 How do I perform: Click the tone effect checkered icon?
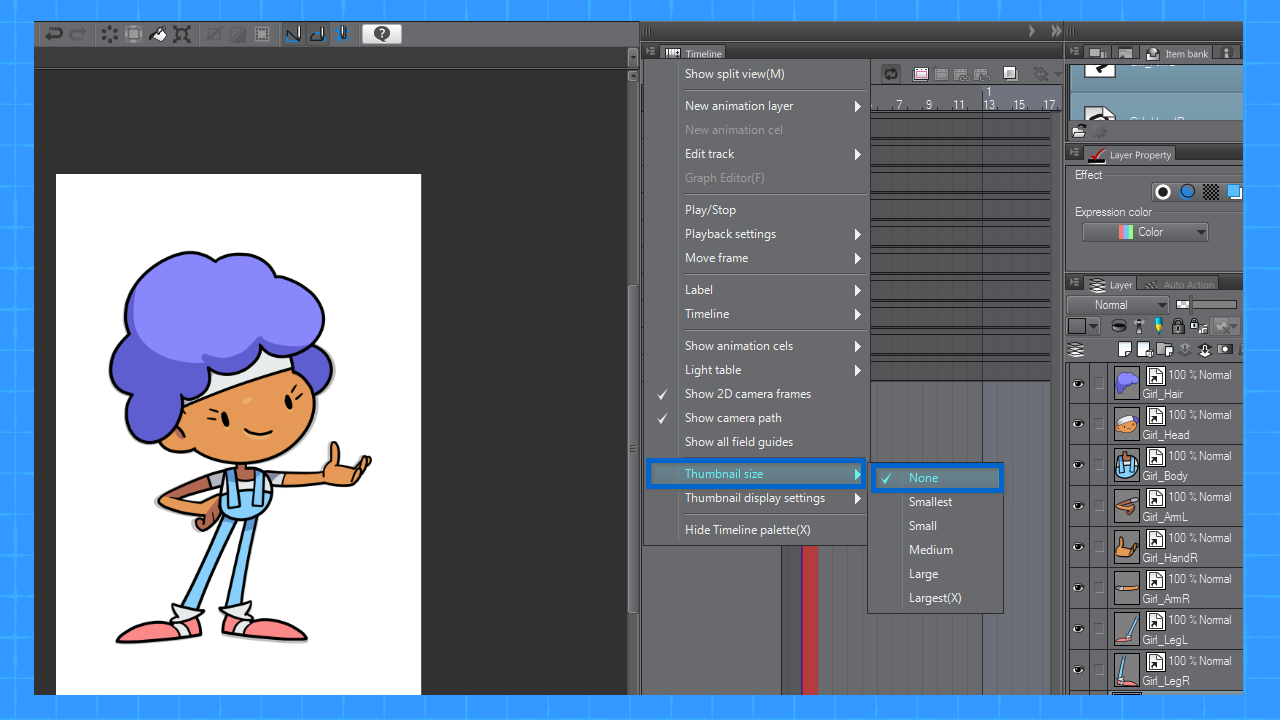[1211, 192]
